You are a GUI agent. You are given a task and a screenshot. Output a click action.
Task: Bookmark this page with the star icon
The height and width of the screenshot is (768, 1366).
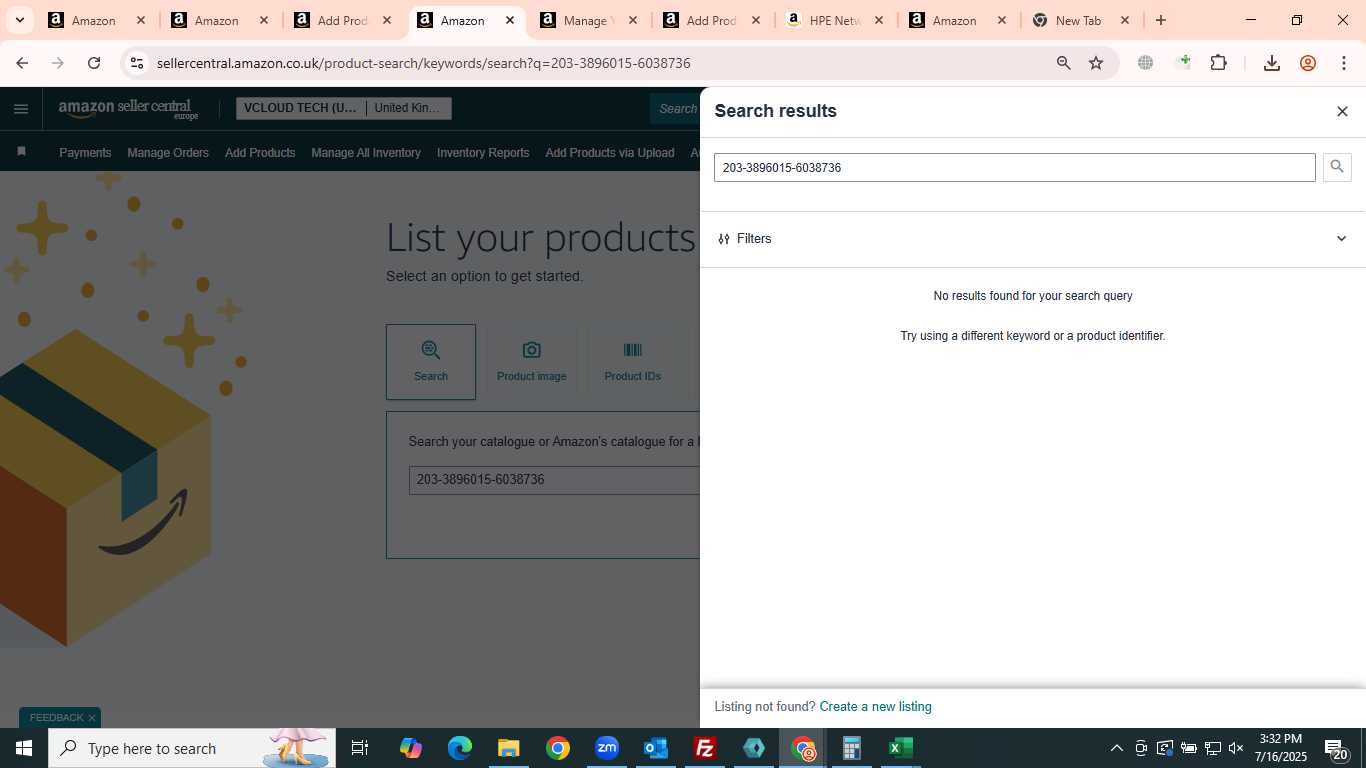tap(1096, 63)
